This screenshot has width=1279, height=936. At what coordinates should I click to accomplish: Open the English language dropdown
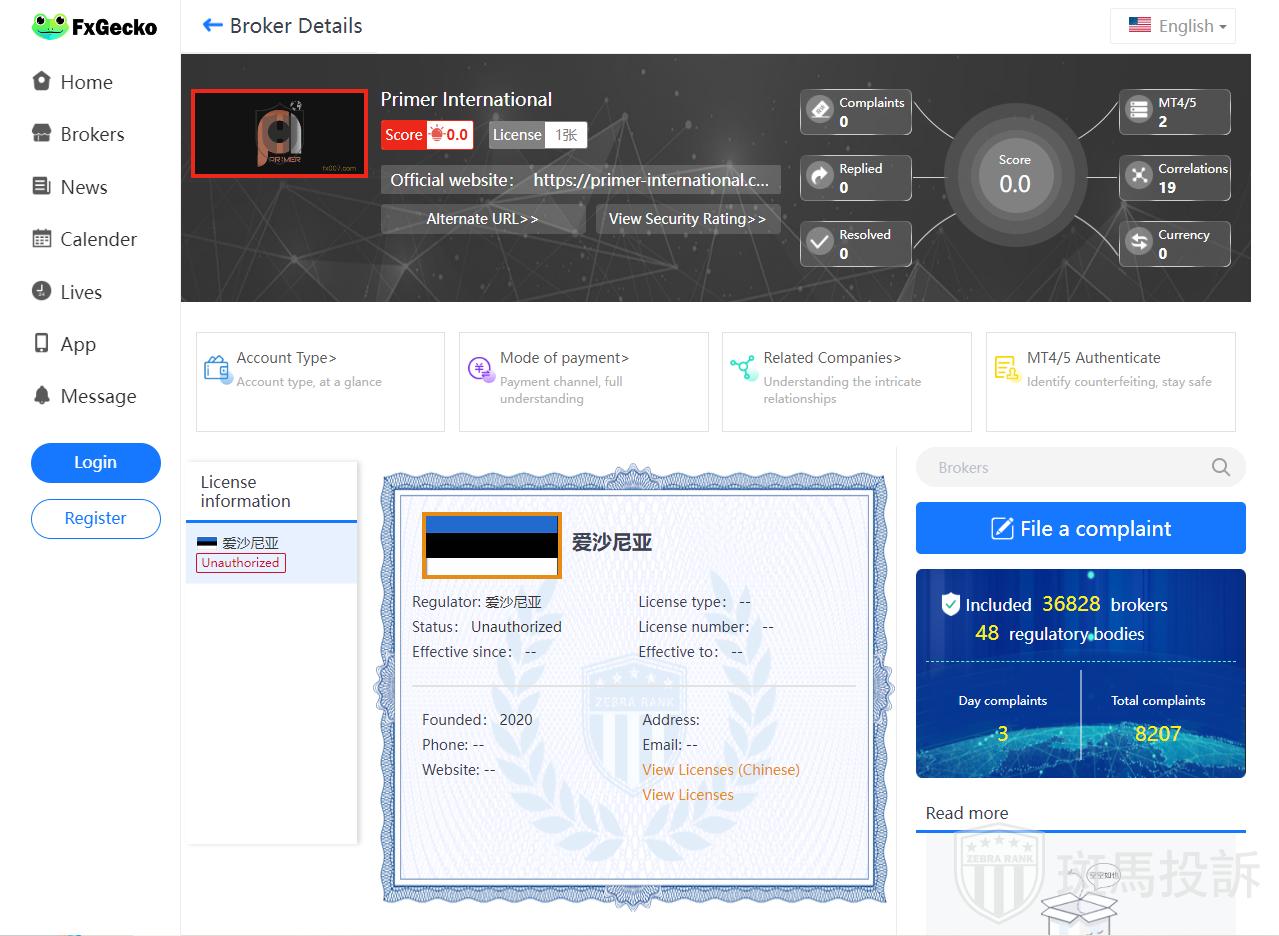[x=1173, y=26]
